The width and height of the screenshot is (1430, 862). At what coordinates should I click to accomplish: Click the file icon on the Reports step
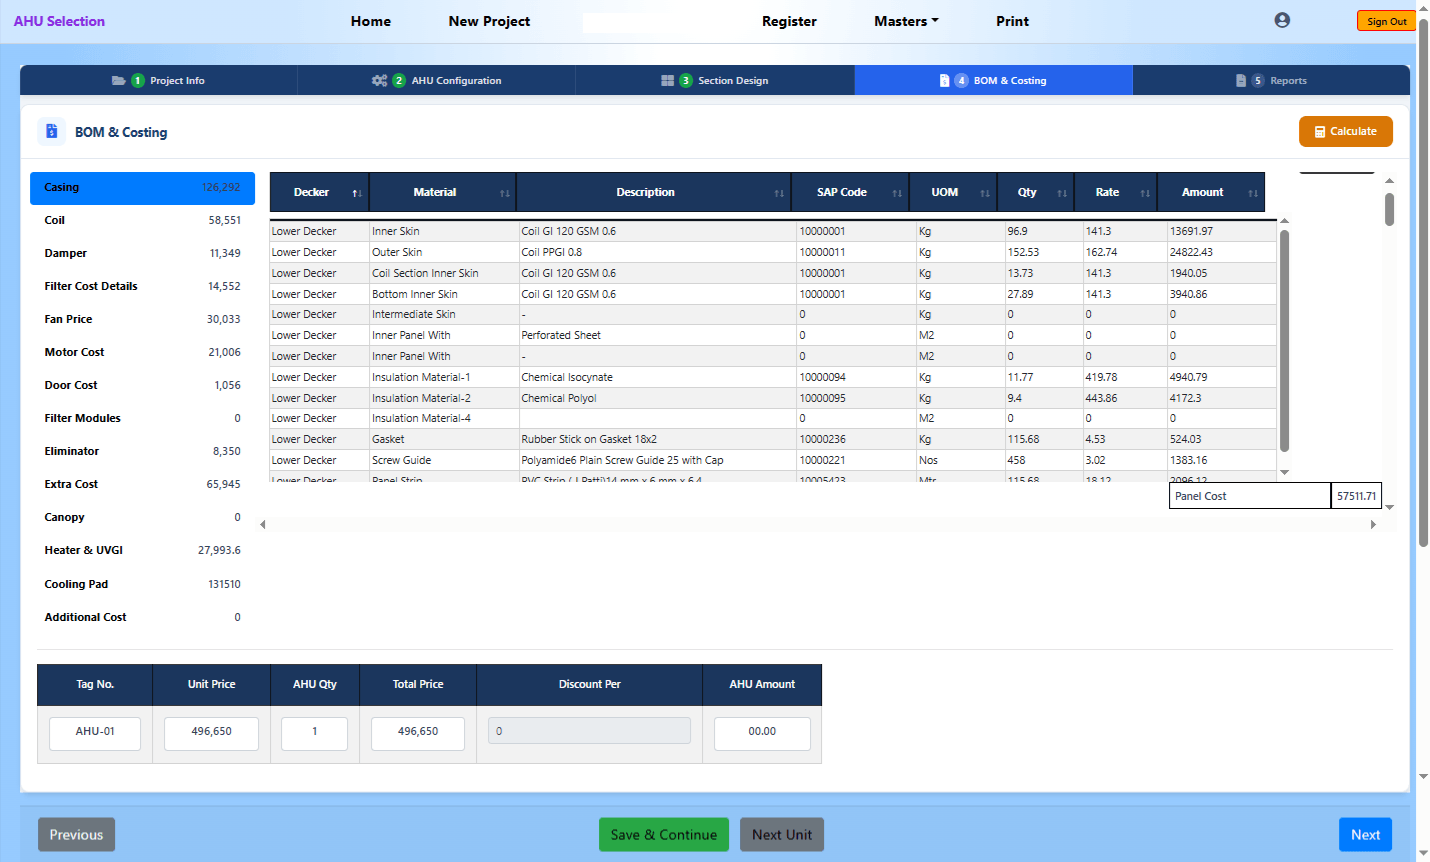tap(1241, 81)
